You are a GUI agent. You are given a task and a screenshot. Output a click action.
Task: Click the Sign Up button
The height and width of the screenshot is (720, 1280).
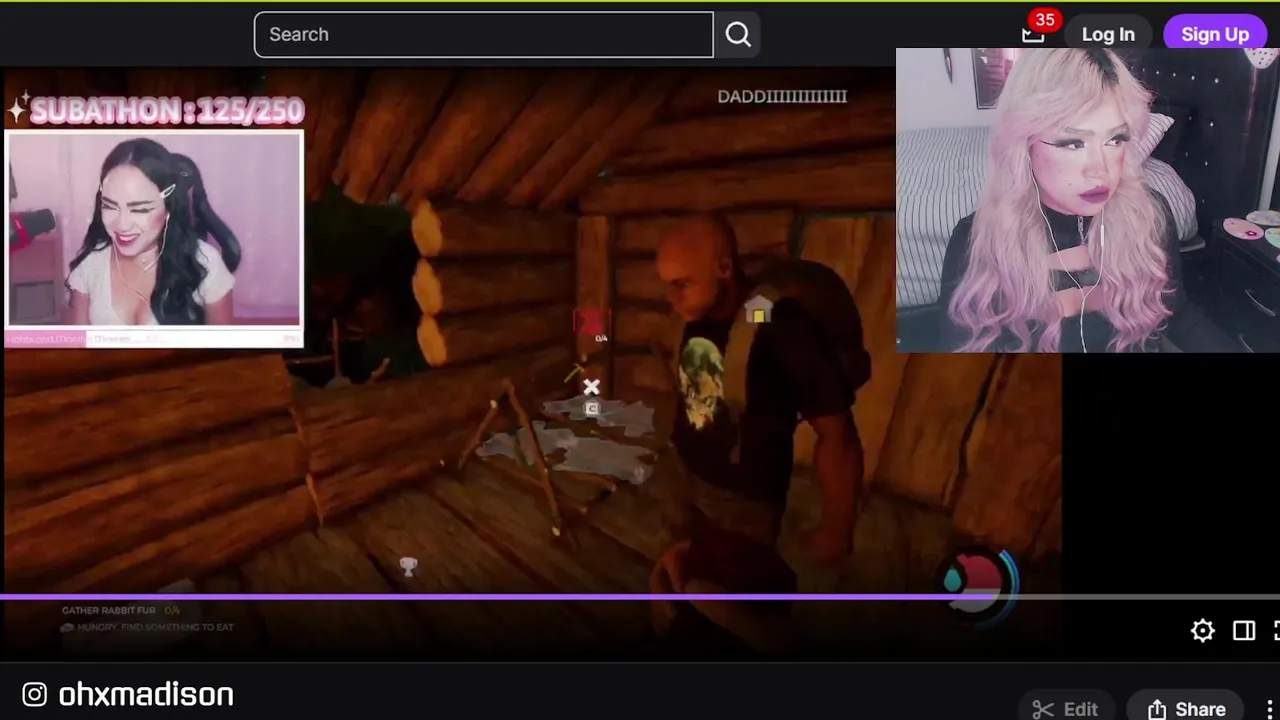1214,34
